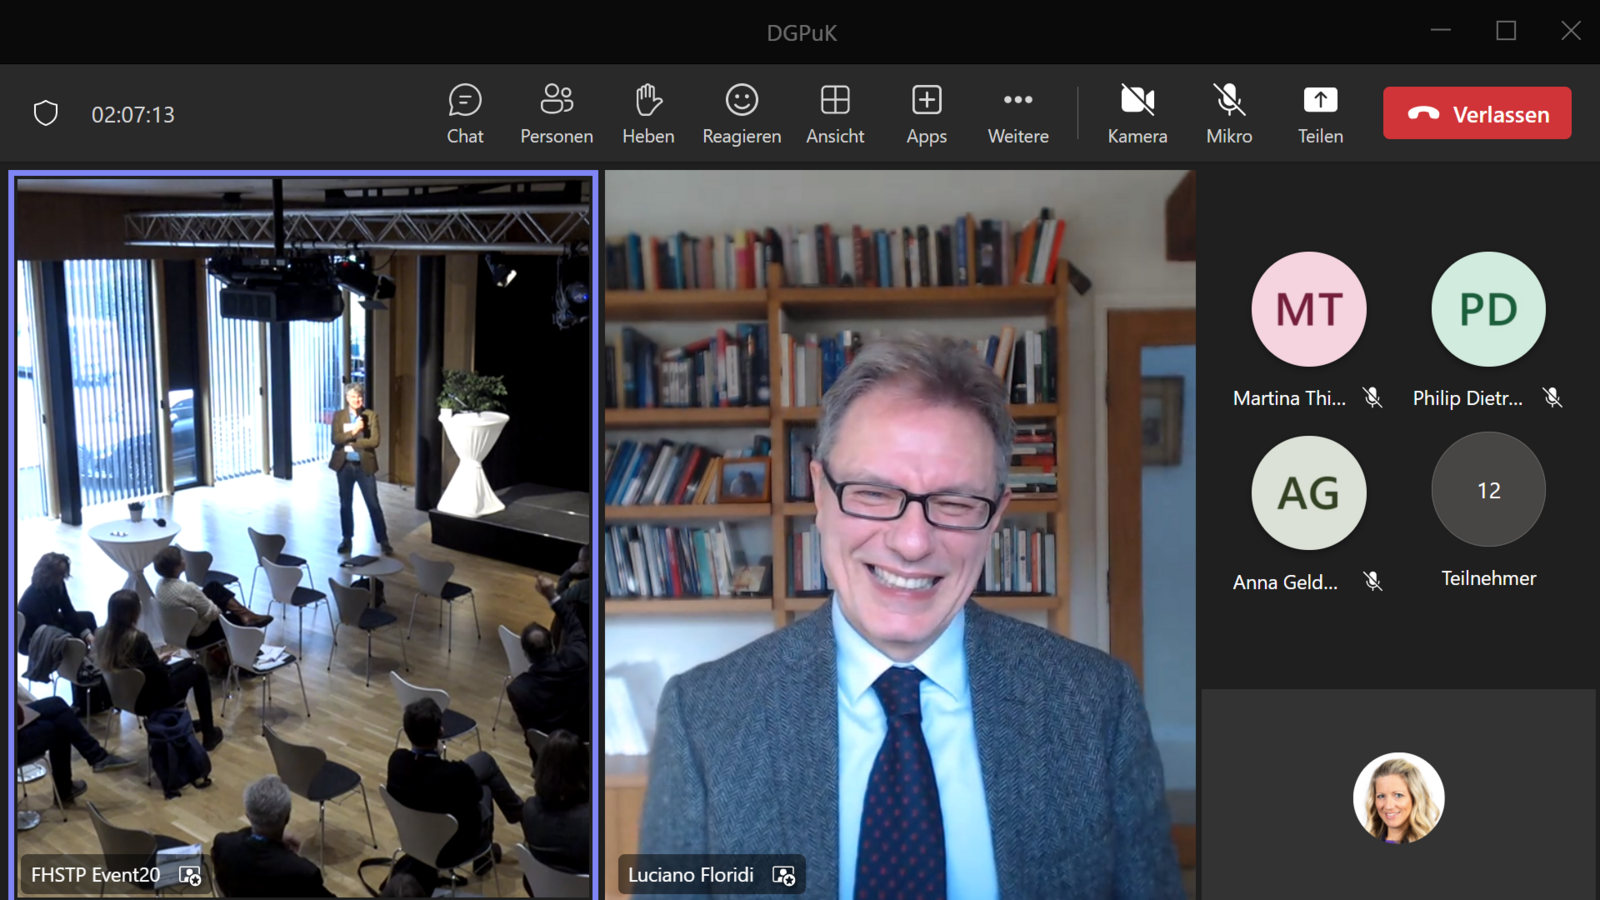Show the Personen participants list
This screenshot has height=900, width=1600.
(x=556, y=114)
